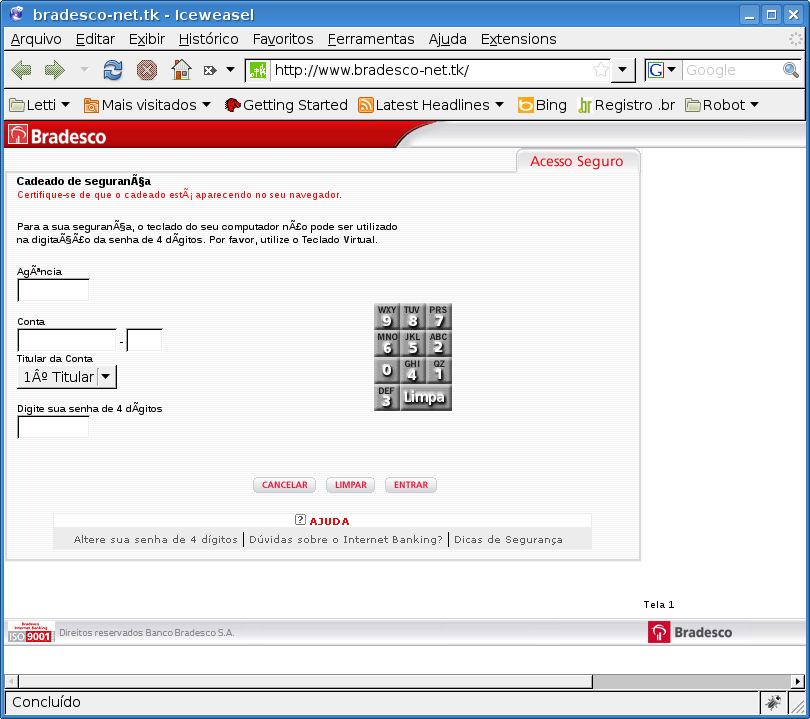
Task: Open the Favoritos menu
Action: tap(283, 39)
